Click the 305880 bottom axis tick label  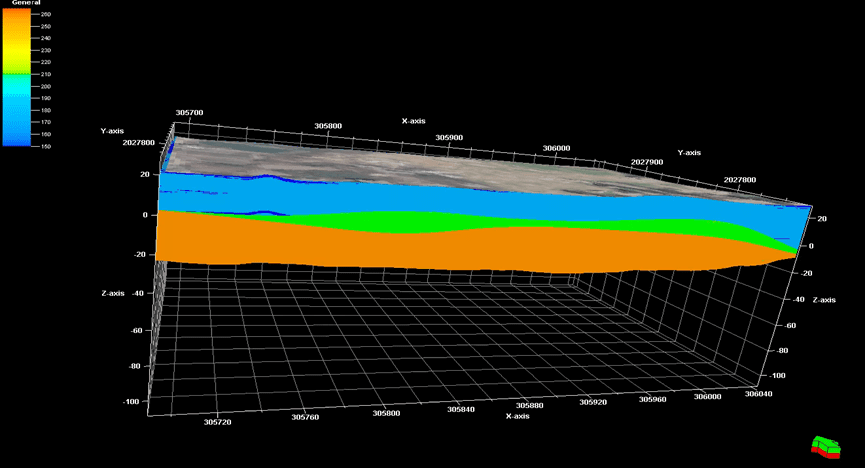tap(530, 405)
